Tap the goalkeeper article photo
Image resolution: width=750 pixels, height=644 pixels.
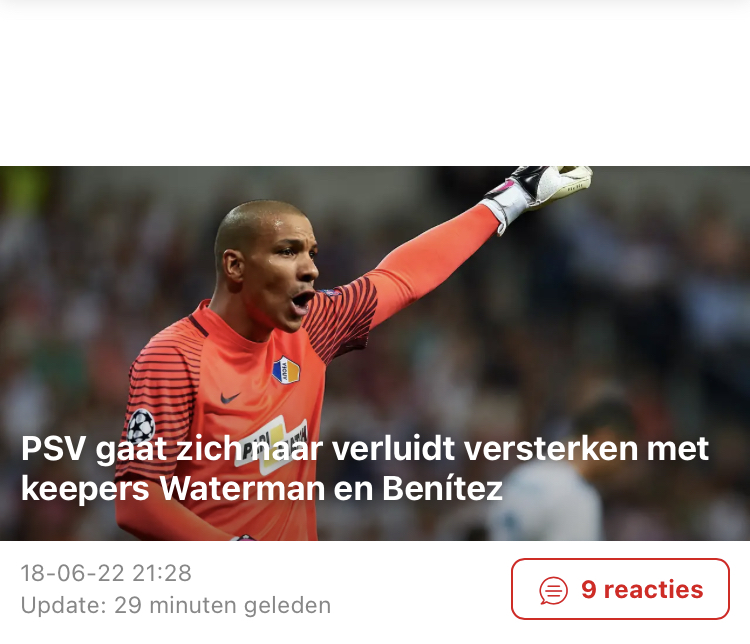(x=375, y=353)
